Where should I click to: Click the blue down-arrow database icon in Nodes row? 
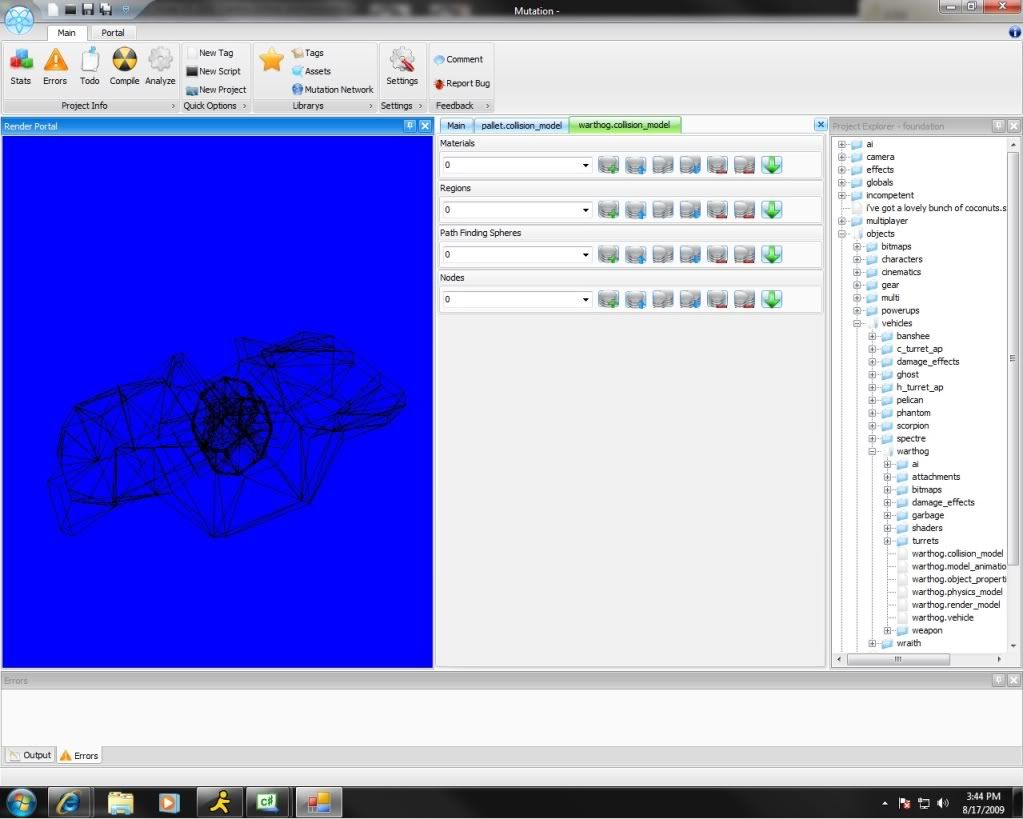tap(690, 300)
